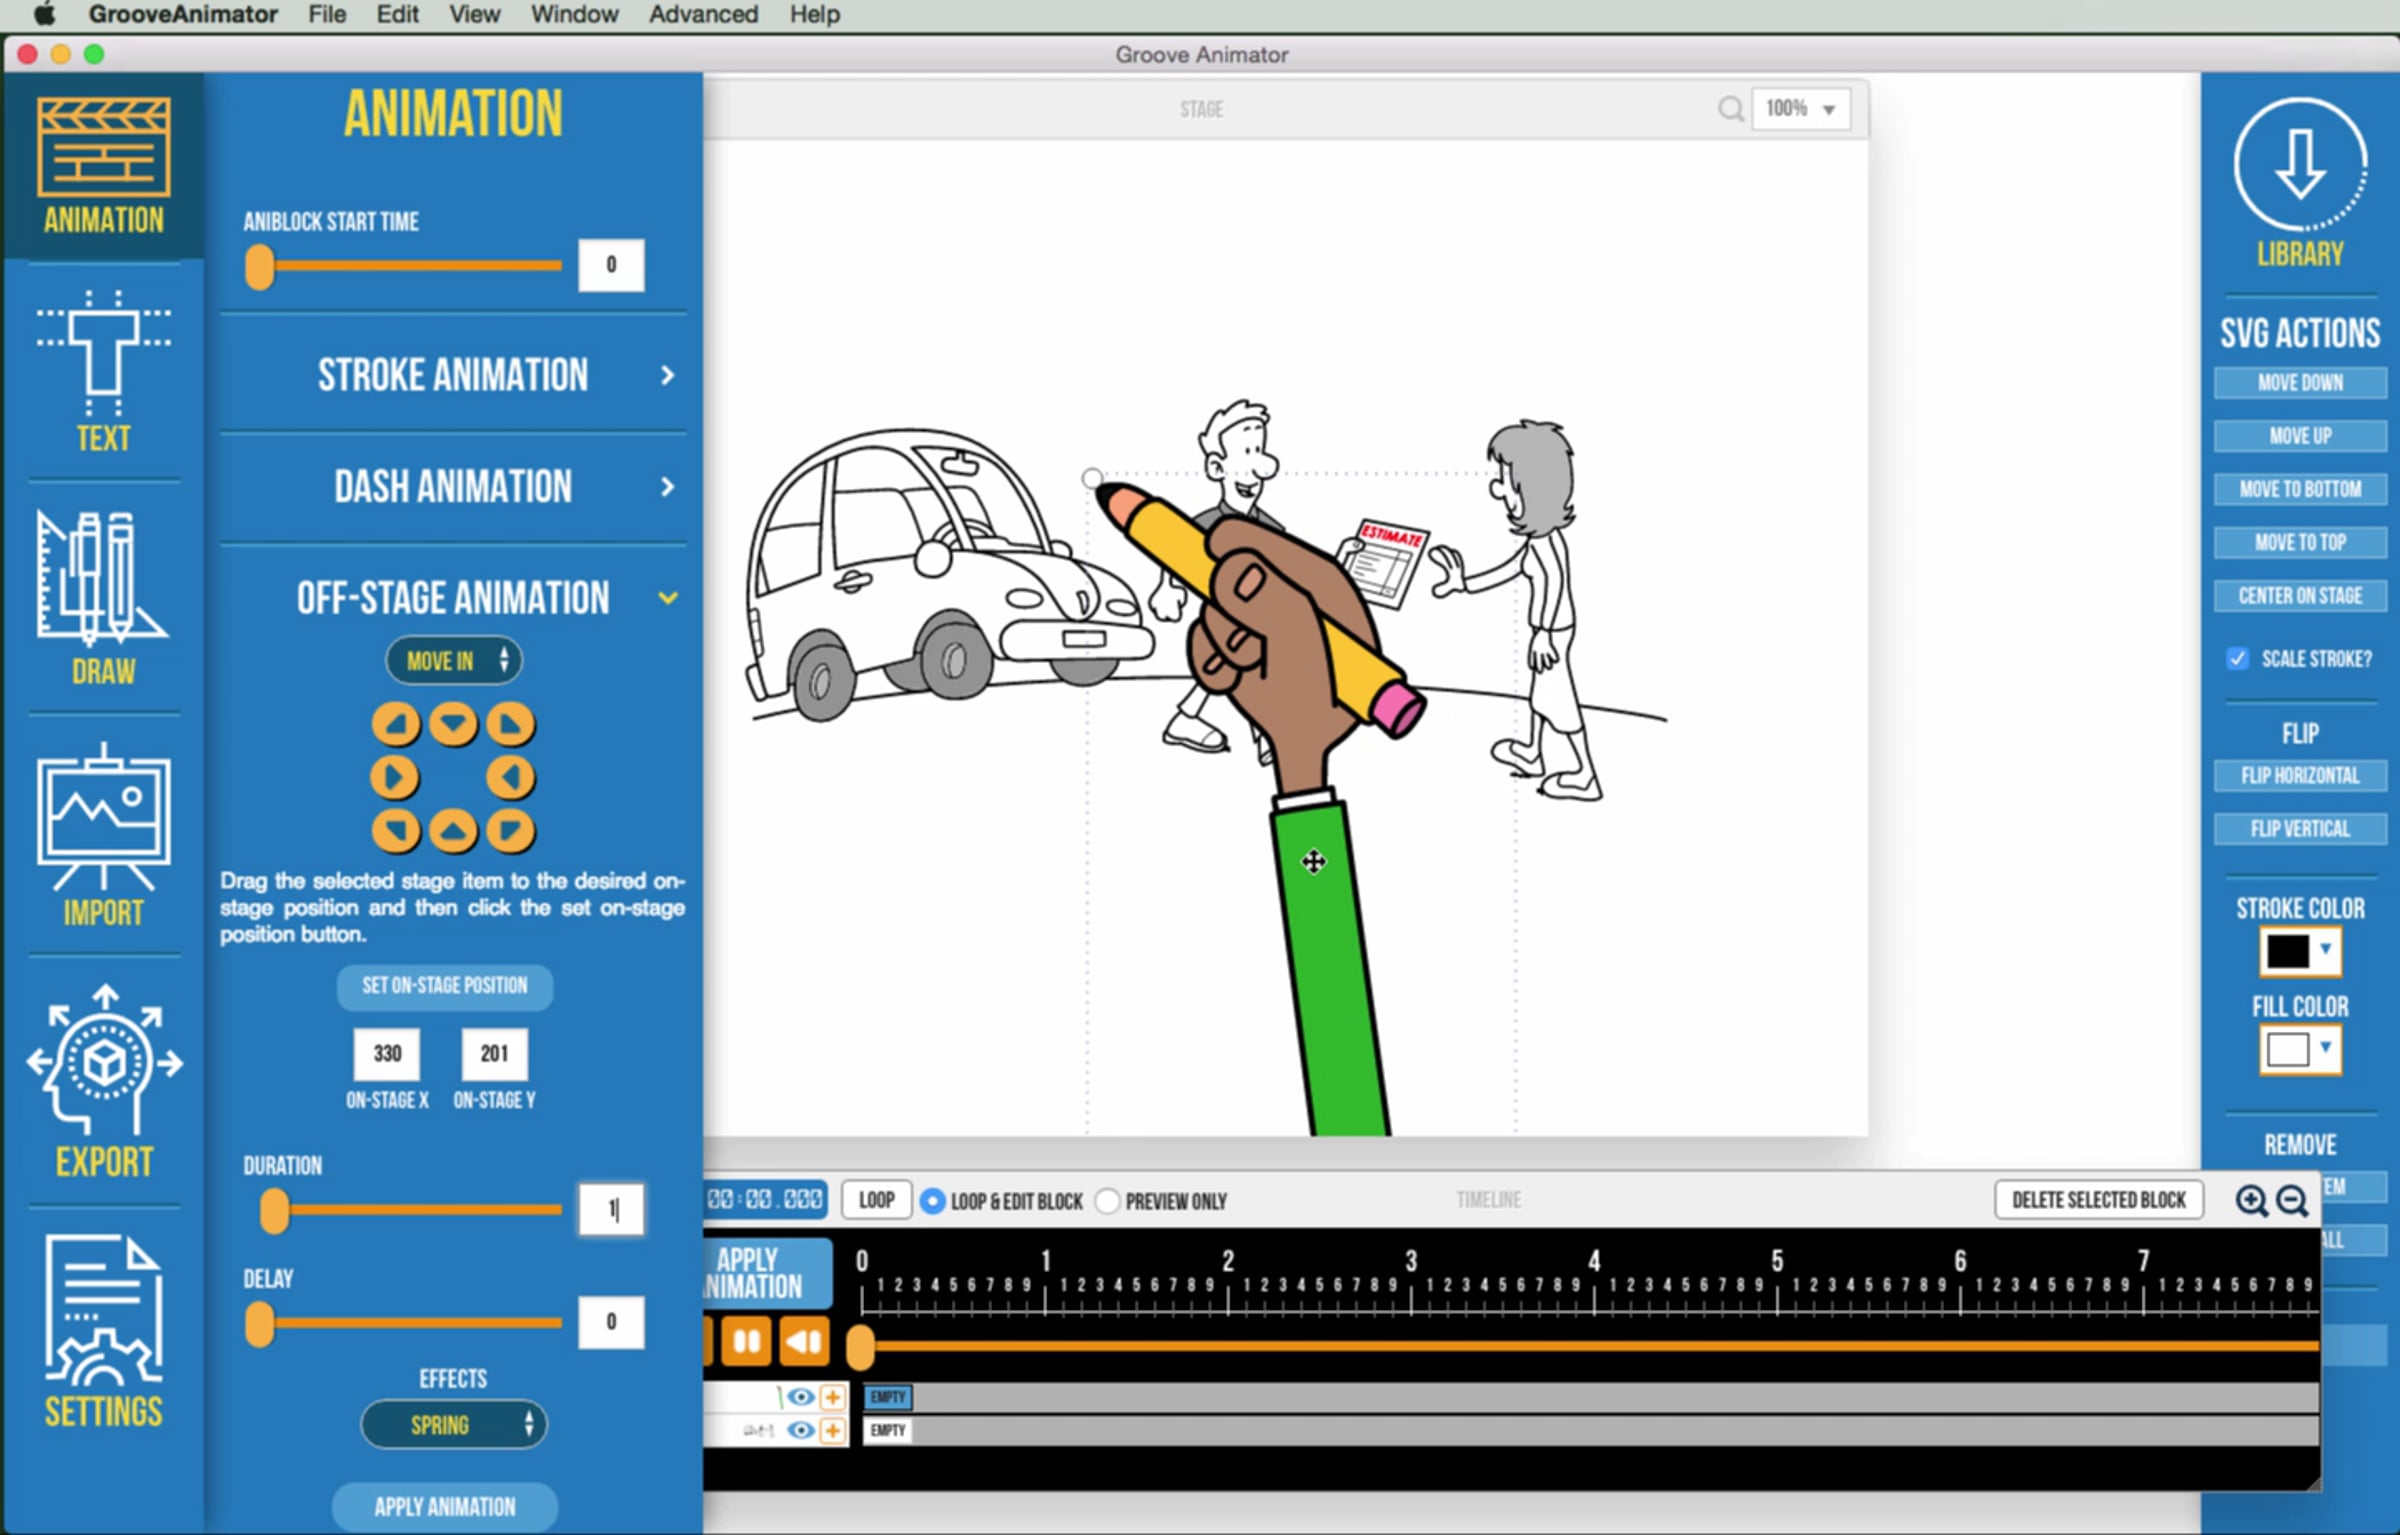2400x1535 pixels.
Task: Hide the first timeline layer eye
Action: [800, 1397]
